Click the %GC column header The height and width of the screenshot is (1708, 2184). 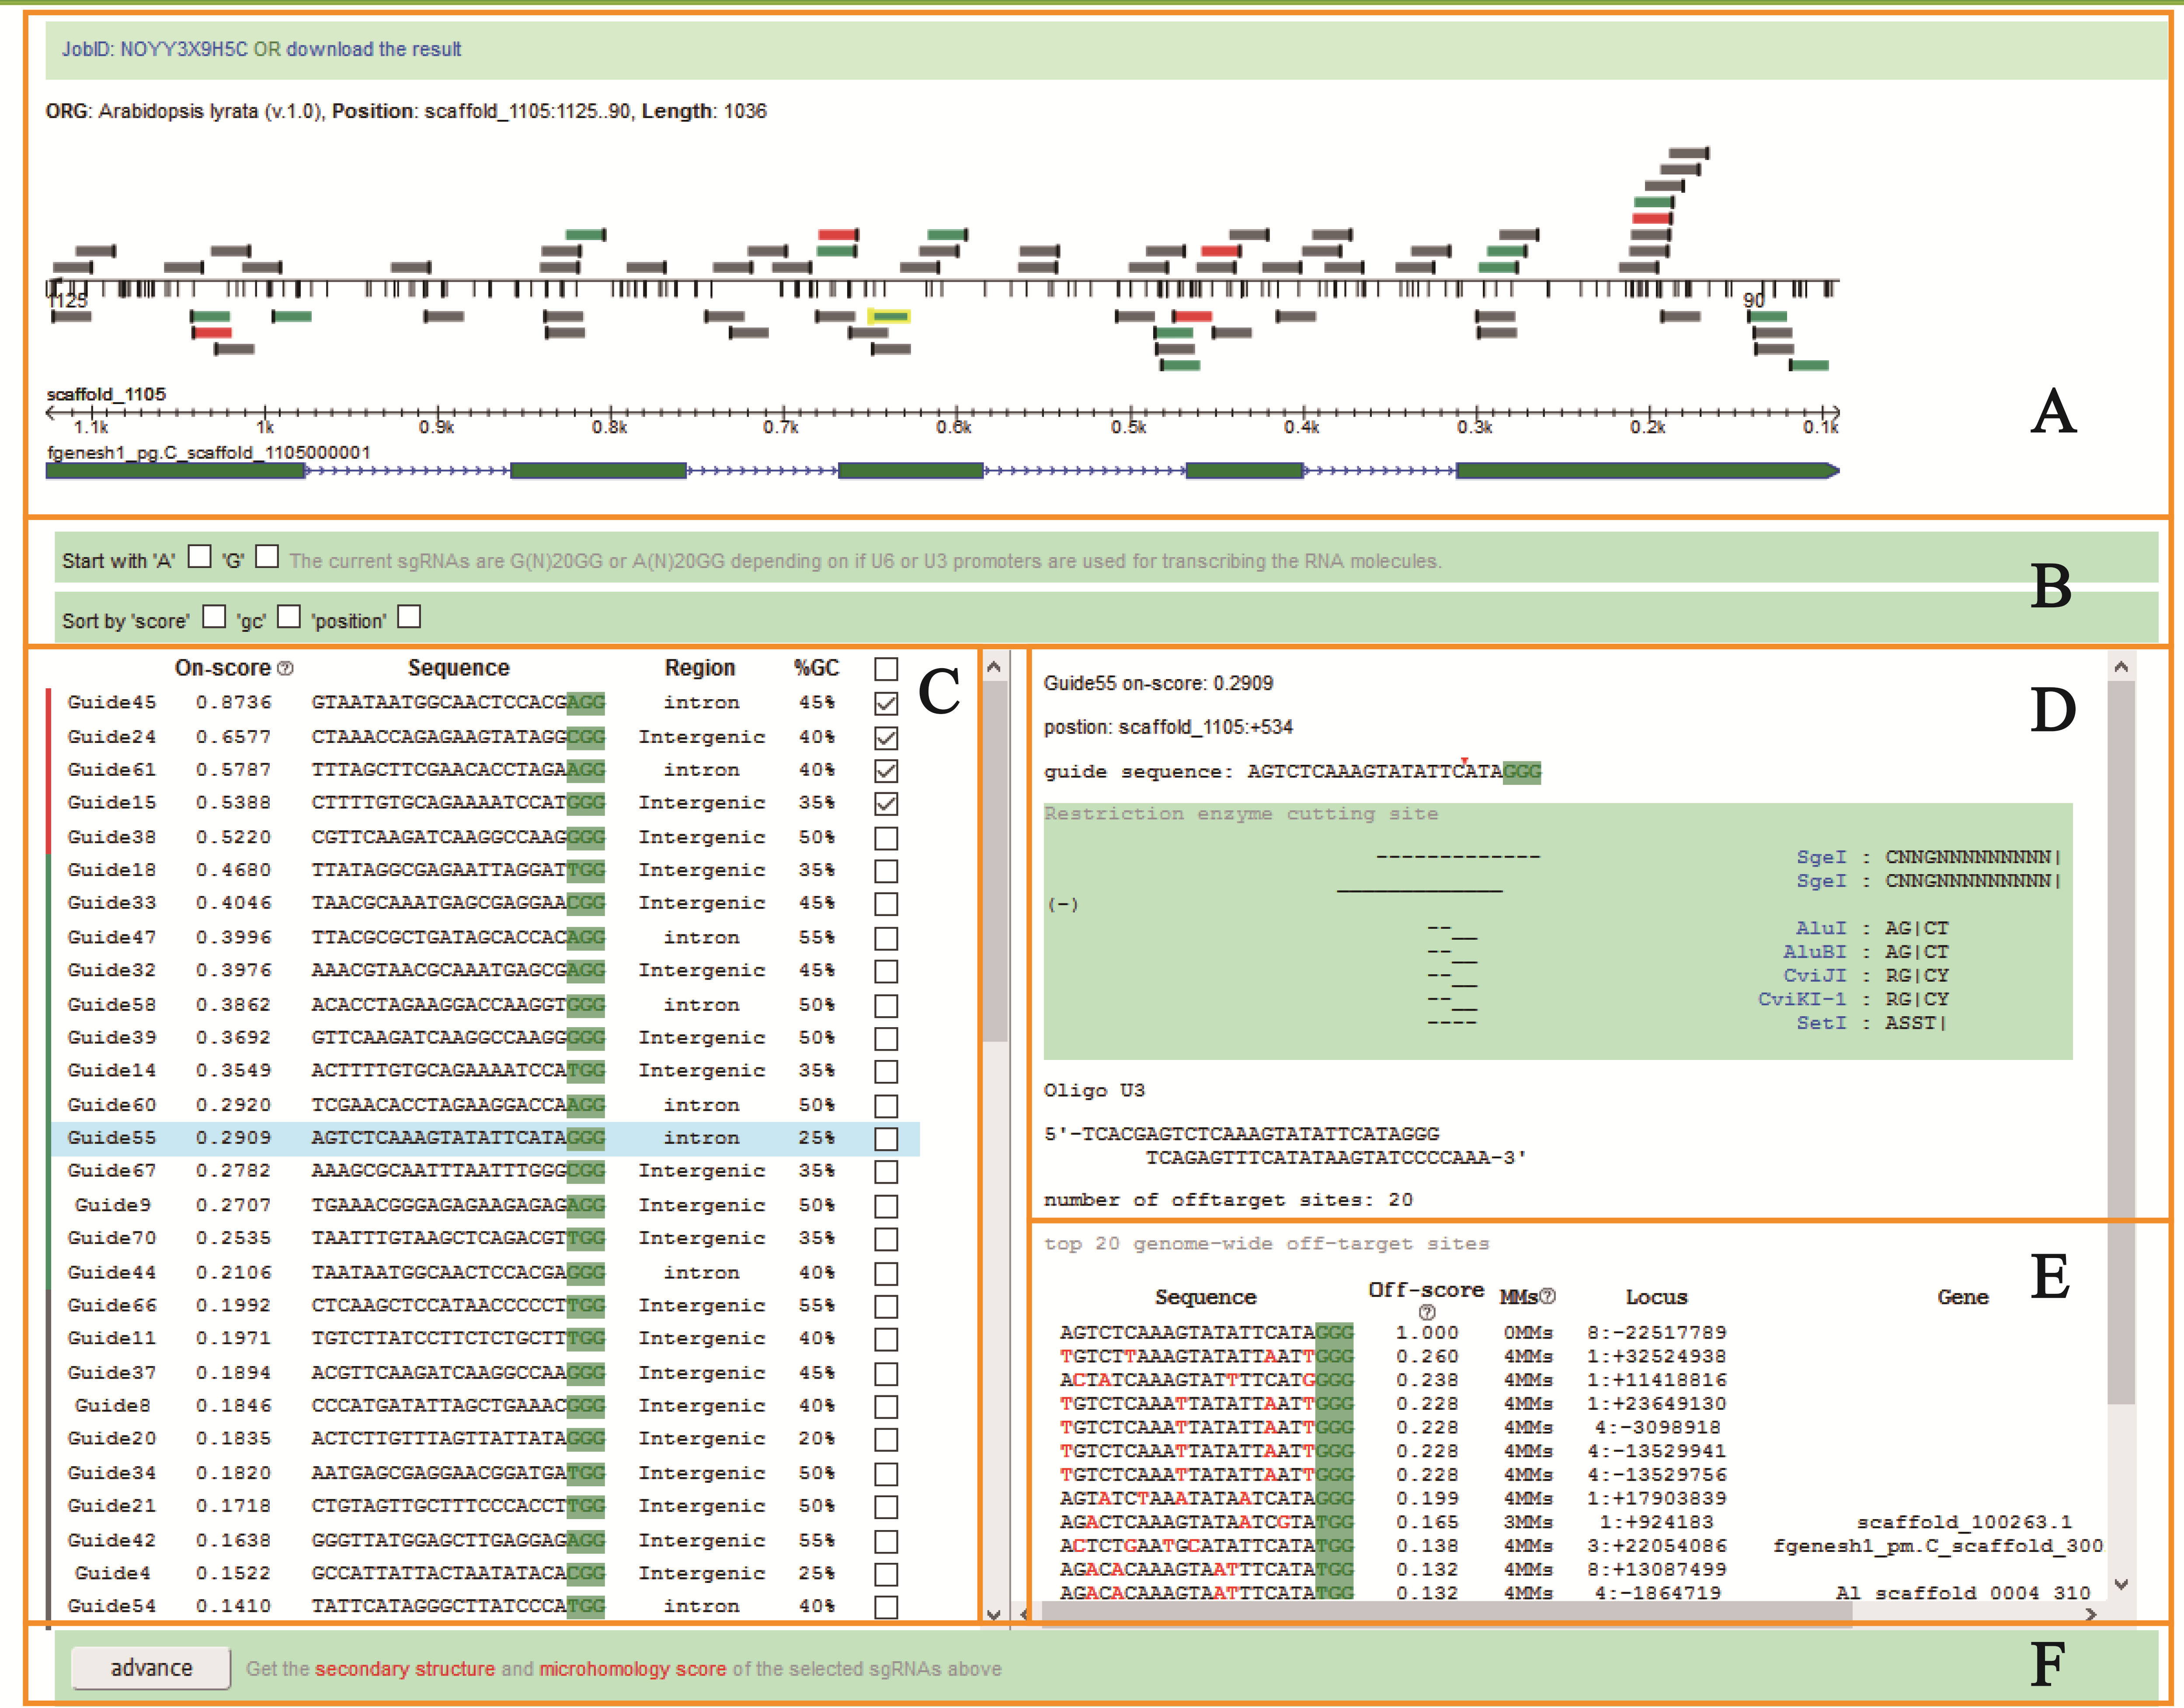click(x=816, y=668)
